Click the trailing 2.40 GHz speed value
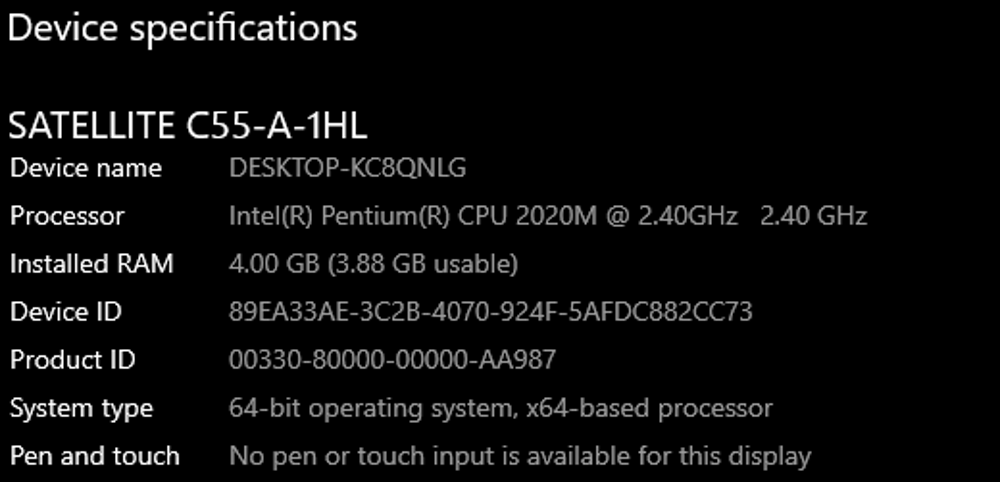 (813, 216)
